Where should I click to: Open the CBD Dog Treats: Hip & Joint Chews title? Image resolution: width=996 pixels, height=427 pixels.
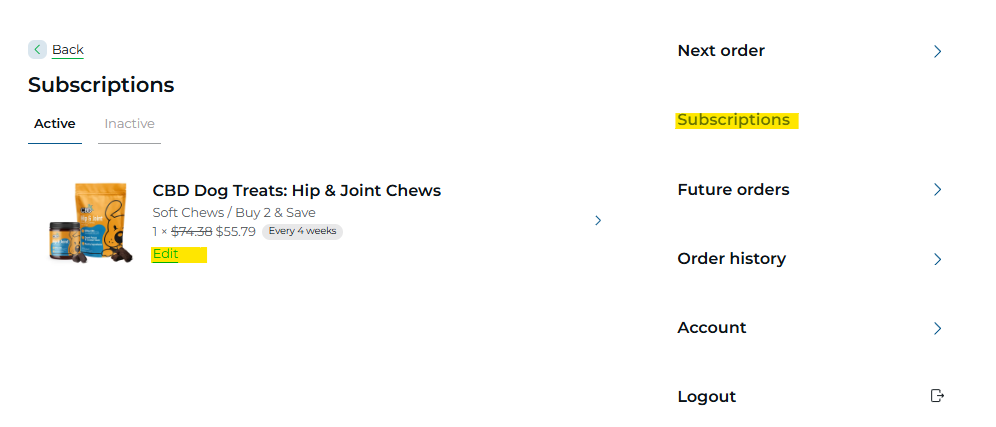point(296,190)
